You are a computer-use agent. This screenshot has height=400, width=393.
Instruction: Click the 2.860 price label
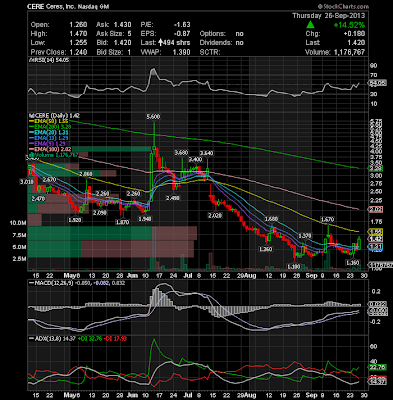86,174
